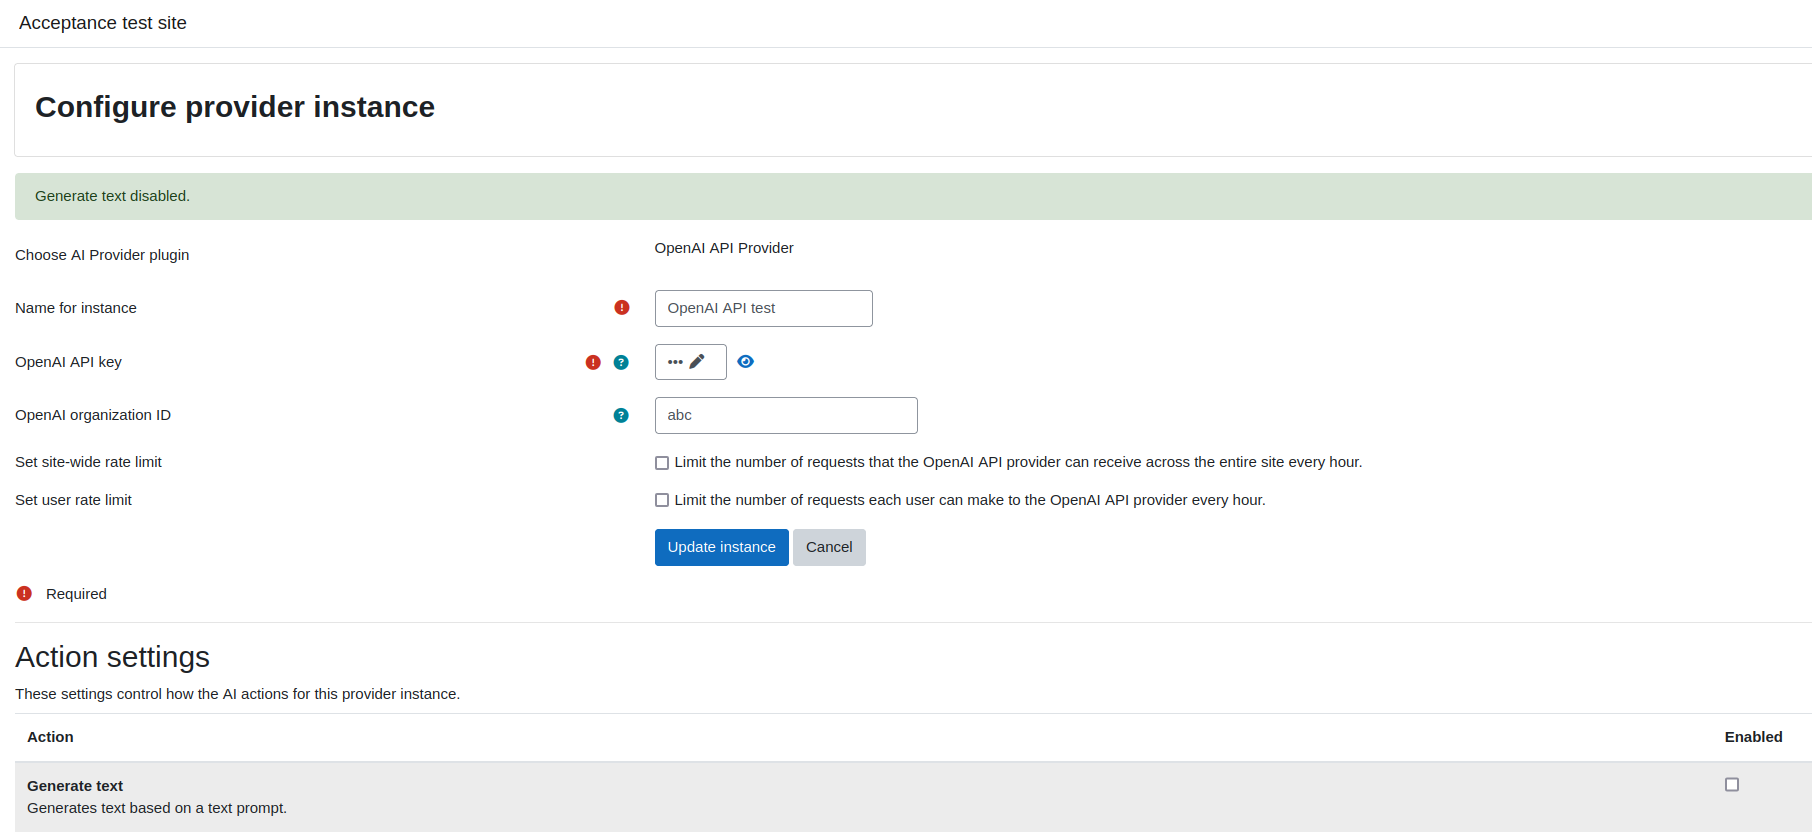
Task: Open help for OpenAI organization ID
Action: pos(621,415)
